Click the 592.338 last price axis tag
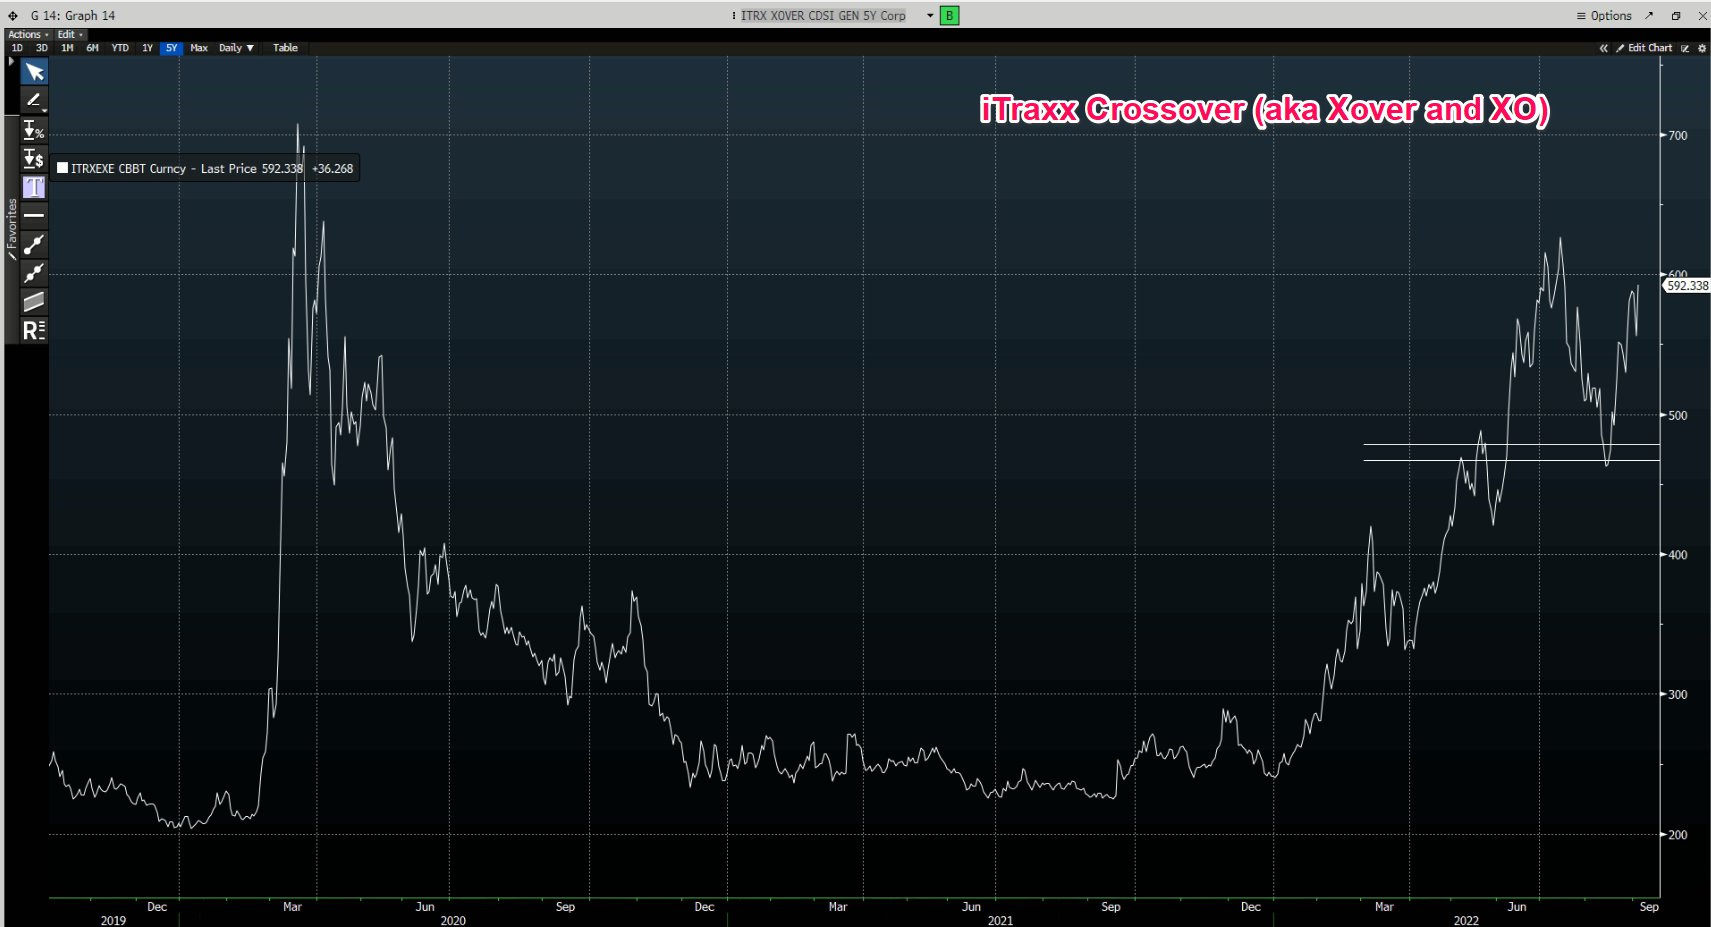The height and width of the screenshot is (927, 1711). click(1687, 286)
